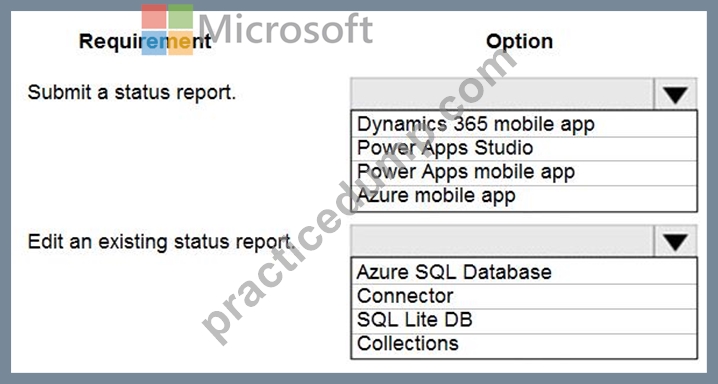This screenshot has height=384, width=718.
Task: Pick the SQL Lite DB option
Action: (x=524, y=320)
